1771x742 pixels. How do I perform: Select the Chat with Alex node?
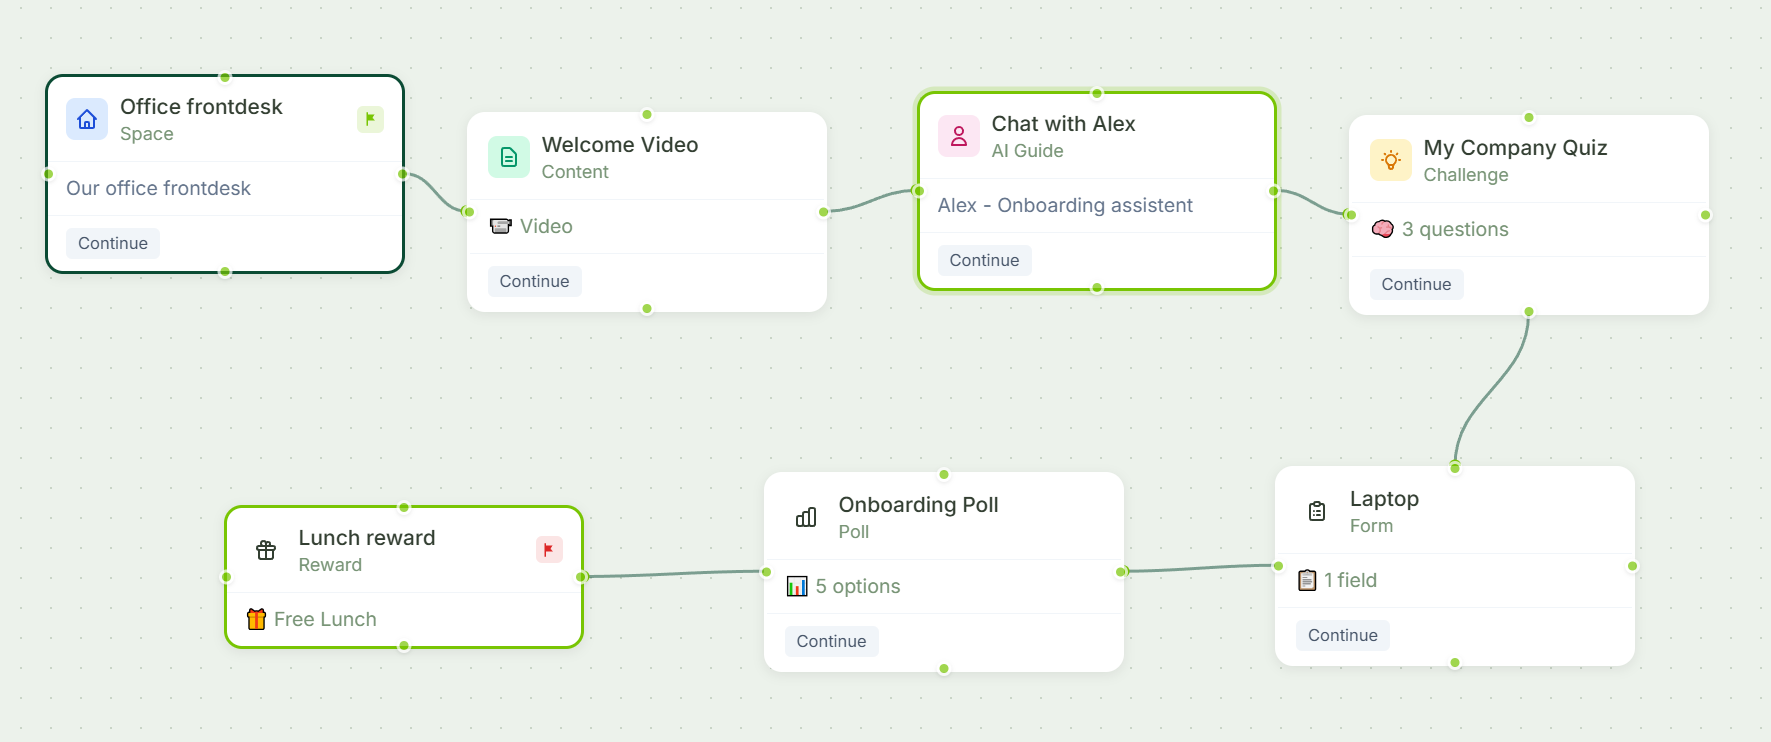coord(1097,135)
